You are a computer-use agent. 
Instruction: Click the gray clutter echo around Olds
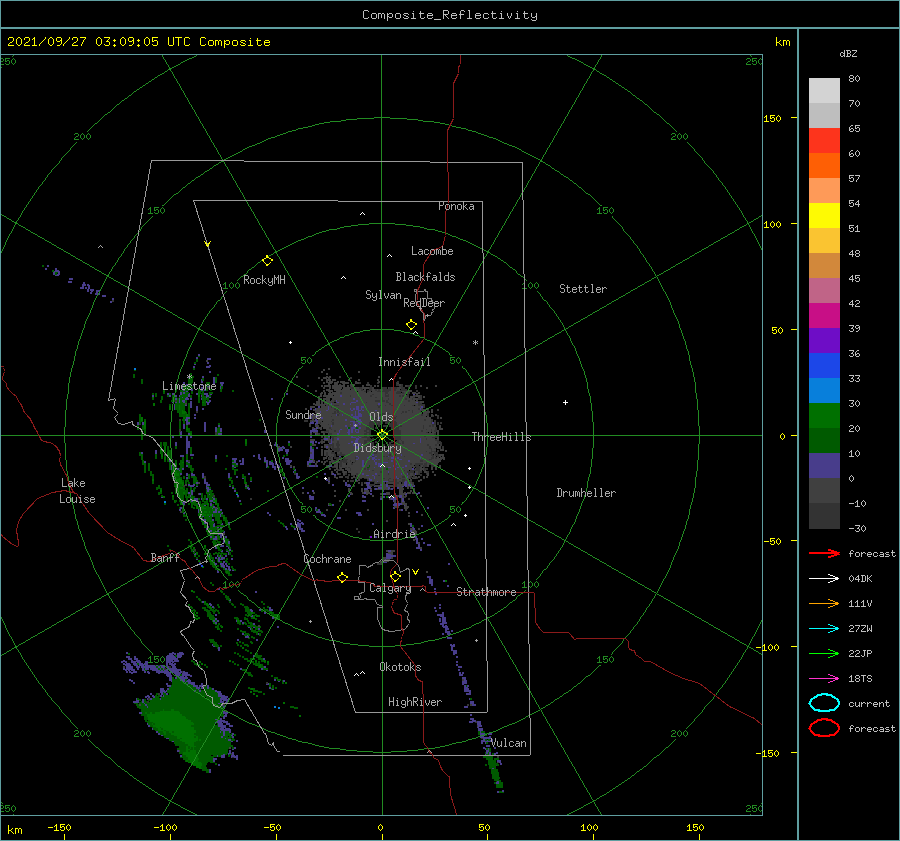379,431
